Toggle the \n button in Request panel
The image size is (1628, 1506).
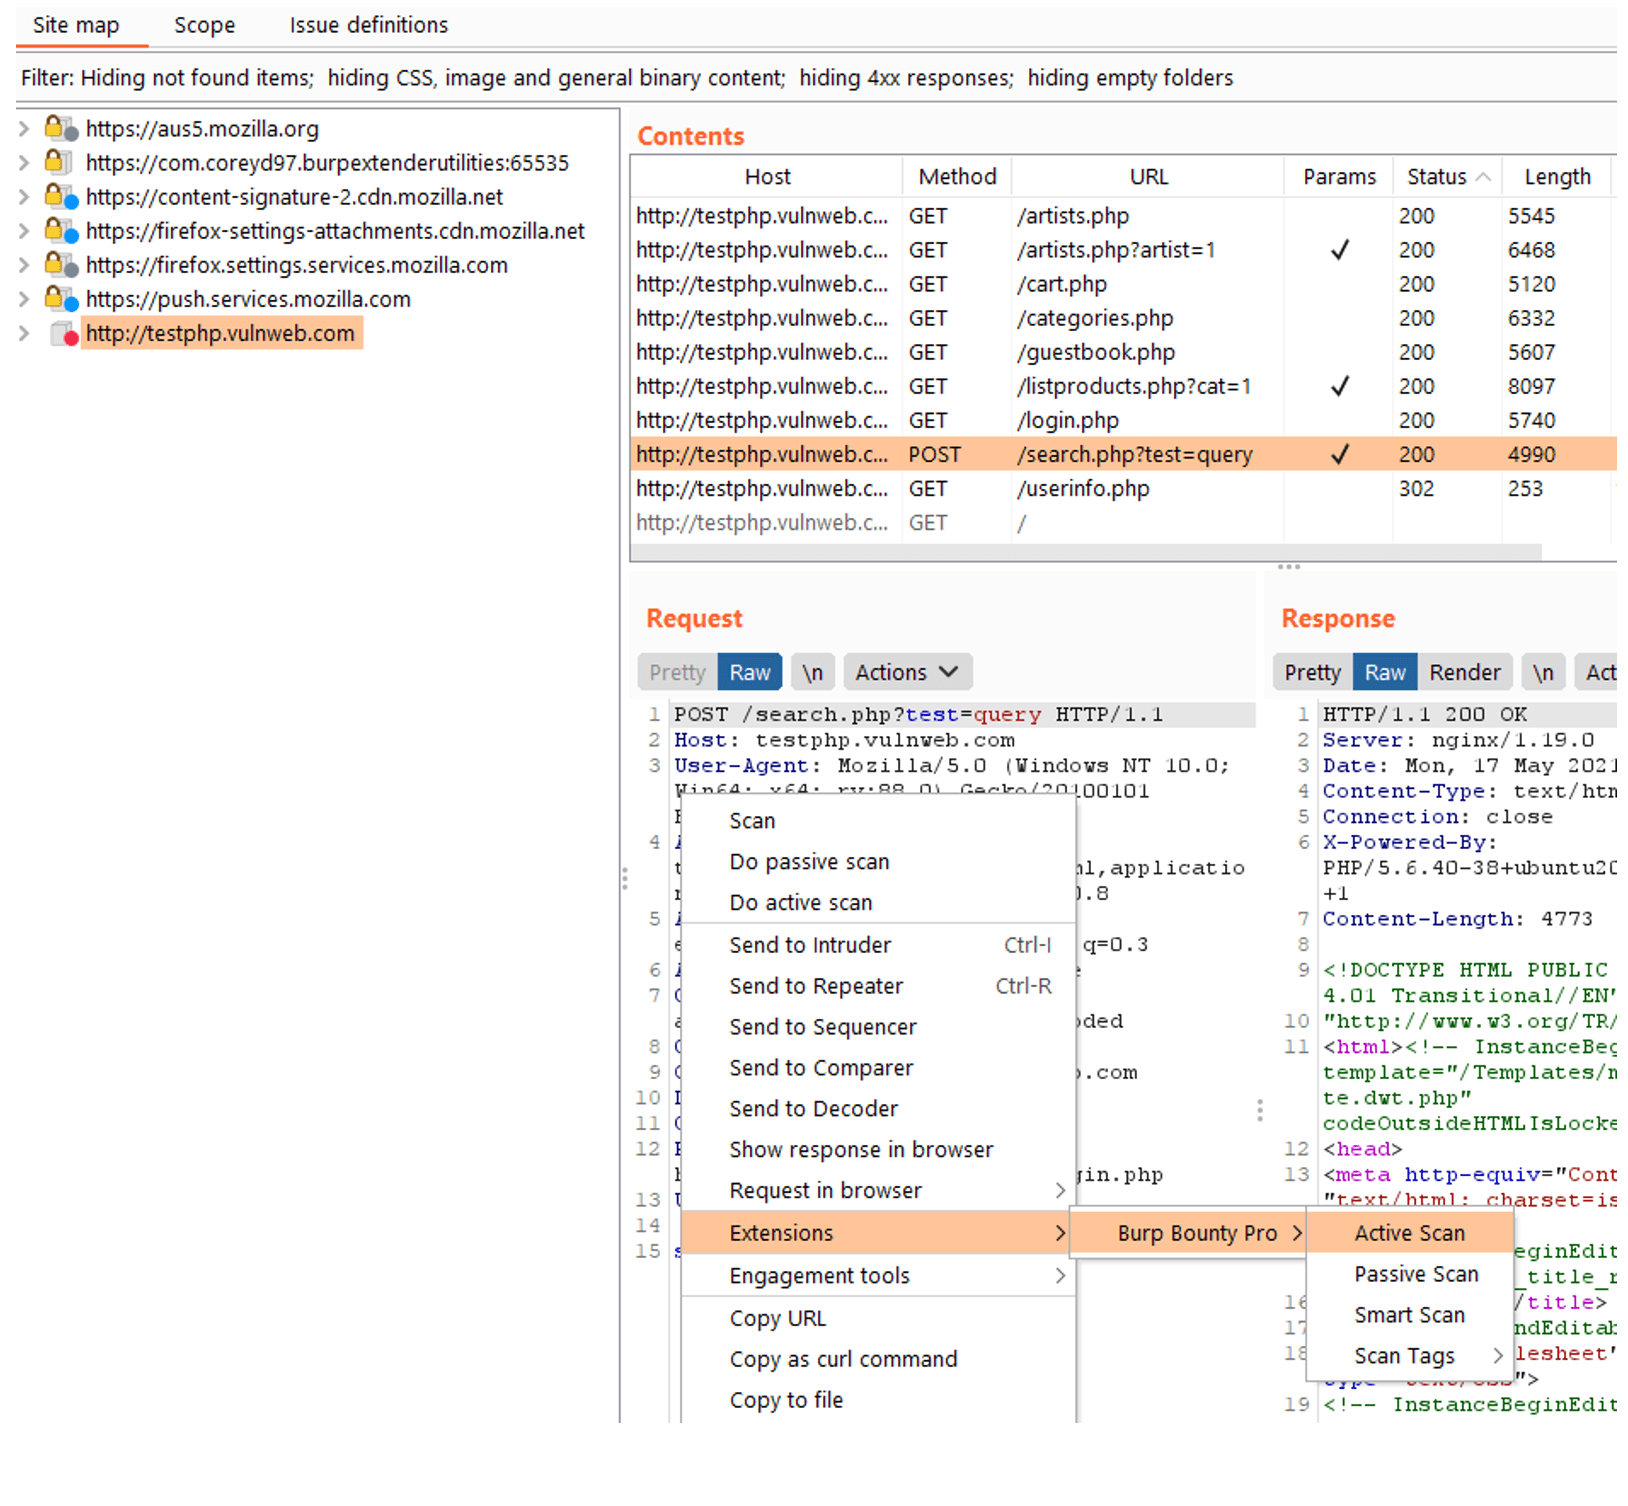812,673
